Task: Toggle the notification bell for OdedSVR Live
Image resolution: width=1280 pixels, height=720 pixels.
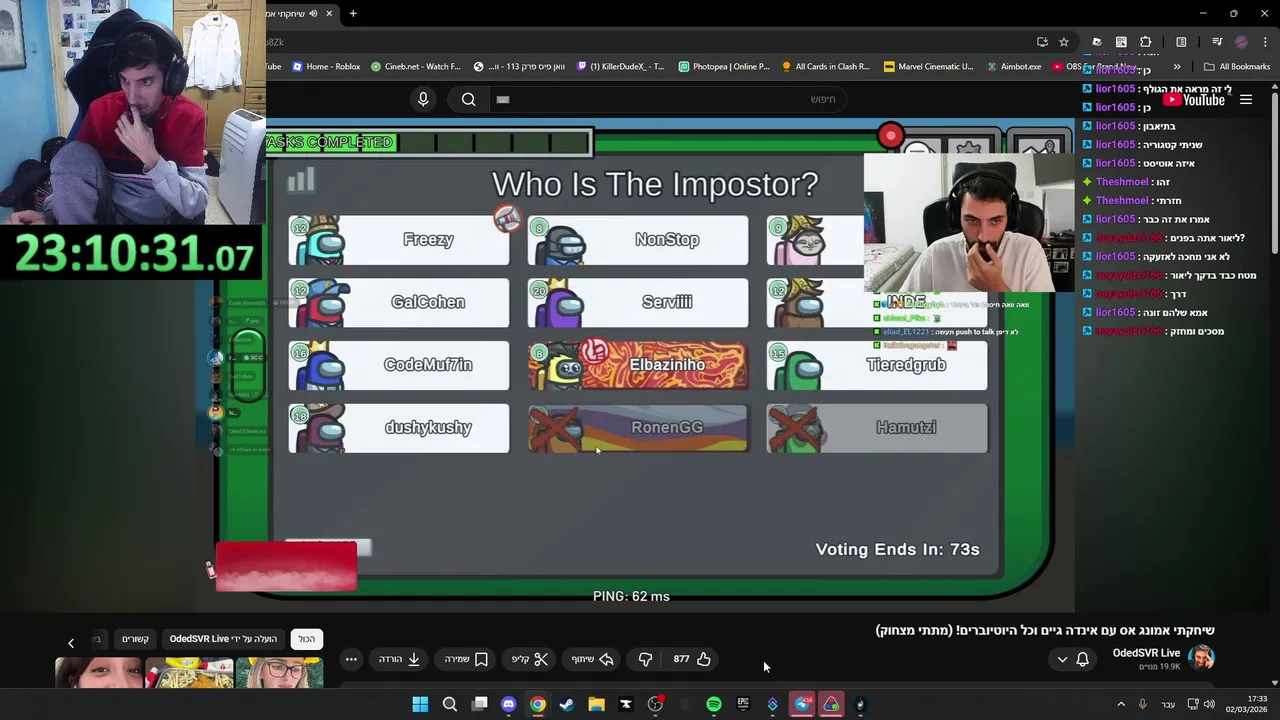Action: pos(1082,659)
